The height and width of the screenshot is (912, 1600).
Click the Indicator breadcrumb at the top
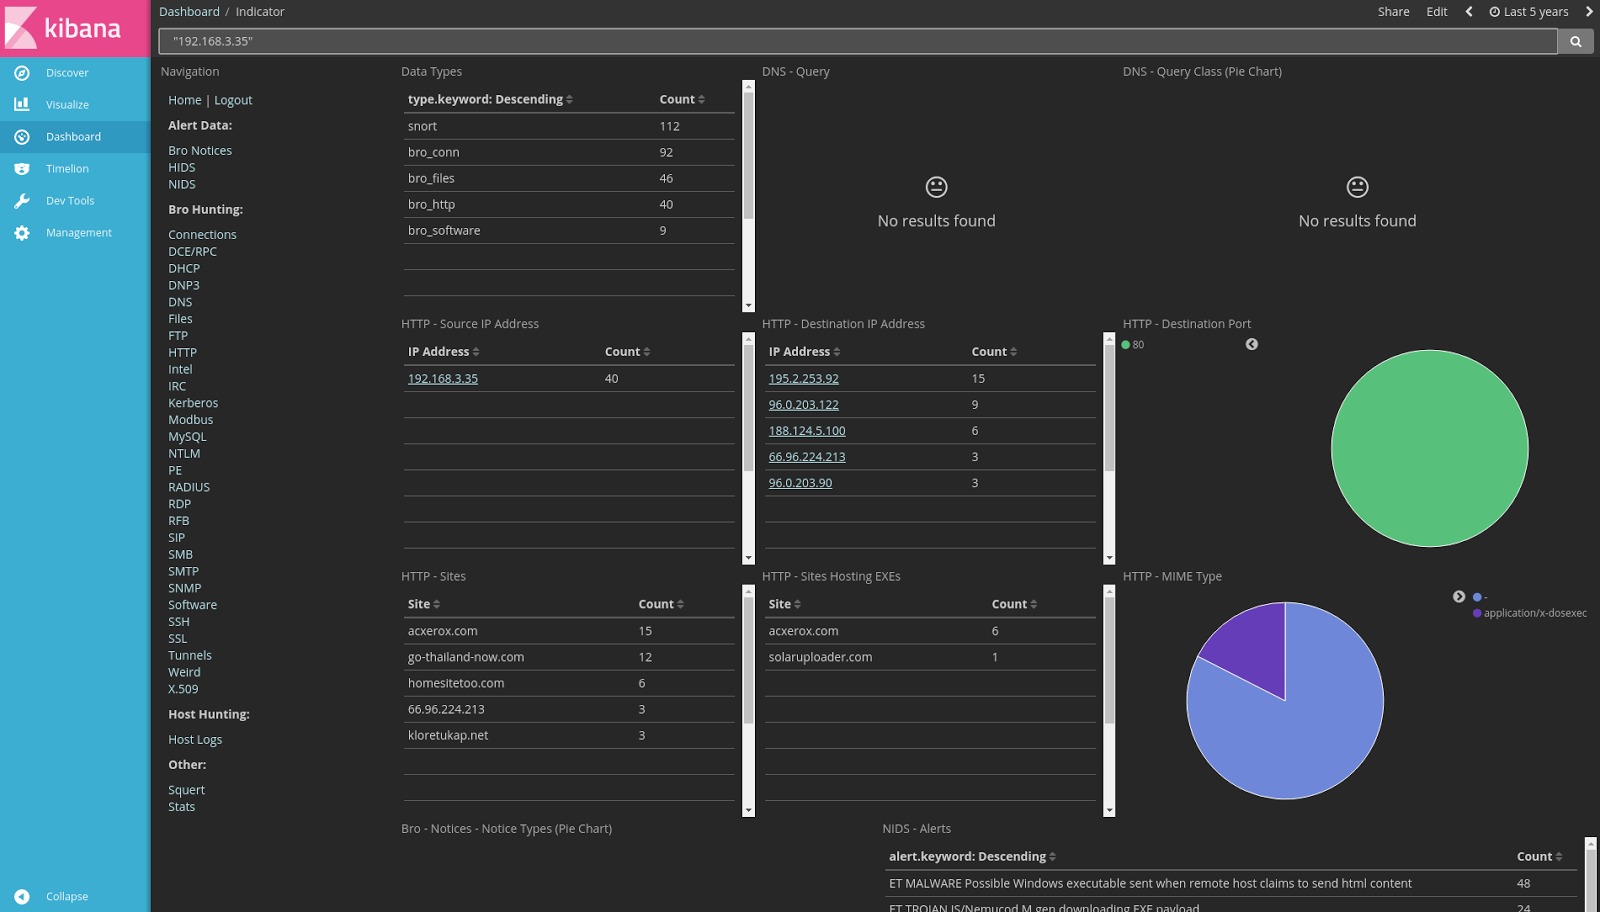(x=260, y=11)
